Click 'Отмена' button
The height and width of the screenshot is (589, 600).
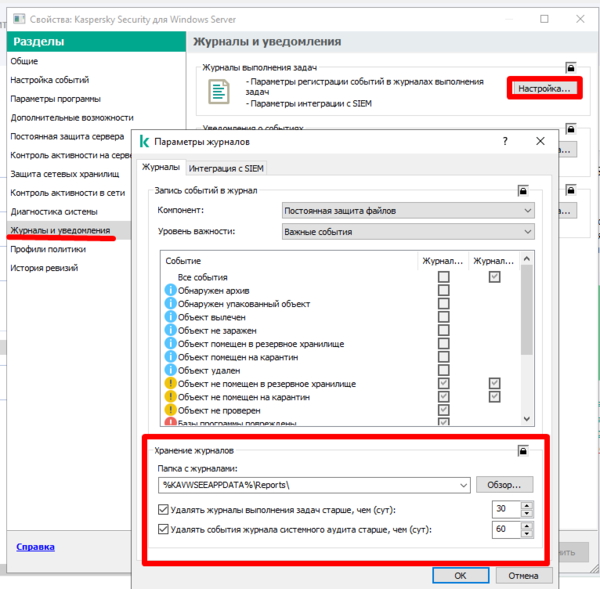click(524, 576)
